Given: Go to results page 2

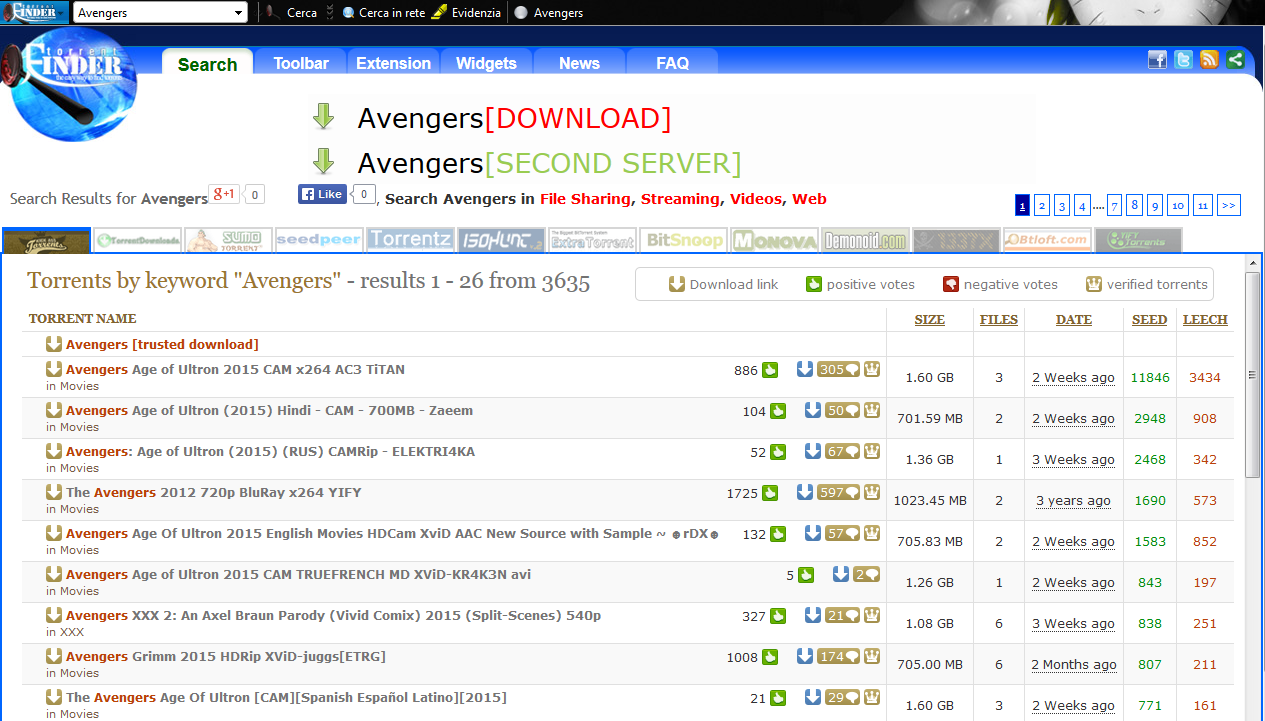Looking at the screenshot, I should [1042, 205].
